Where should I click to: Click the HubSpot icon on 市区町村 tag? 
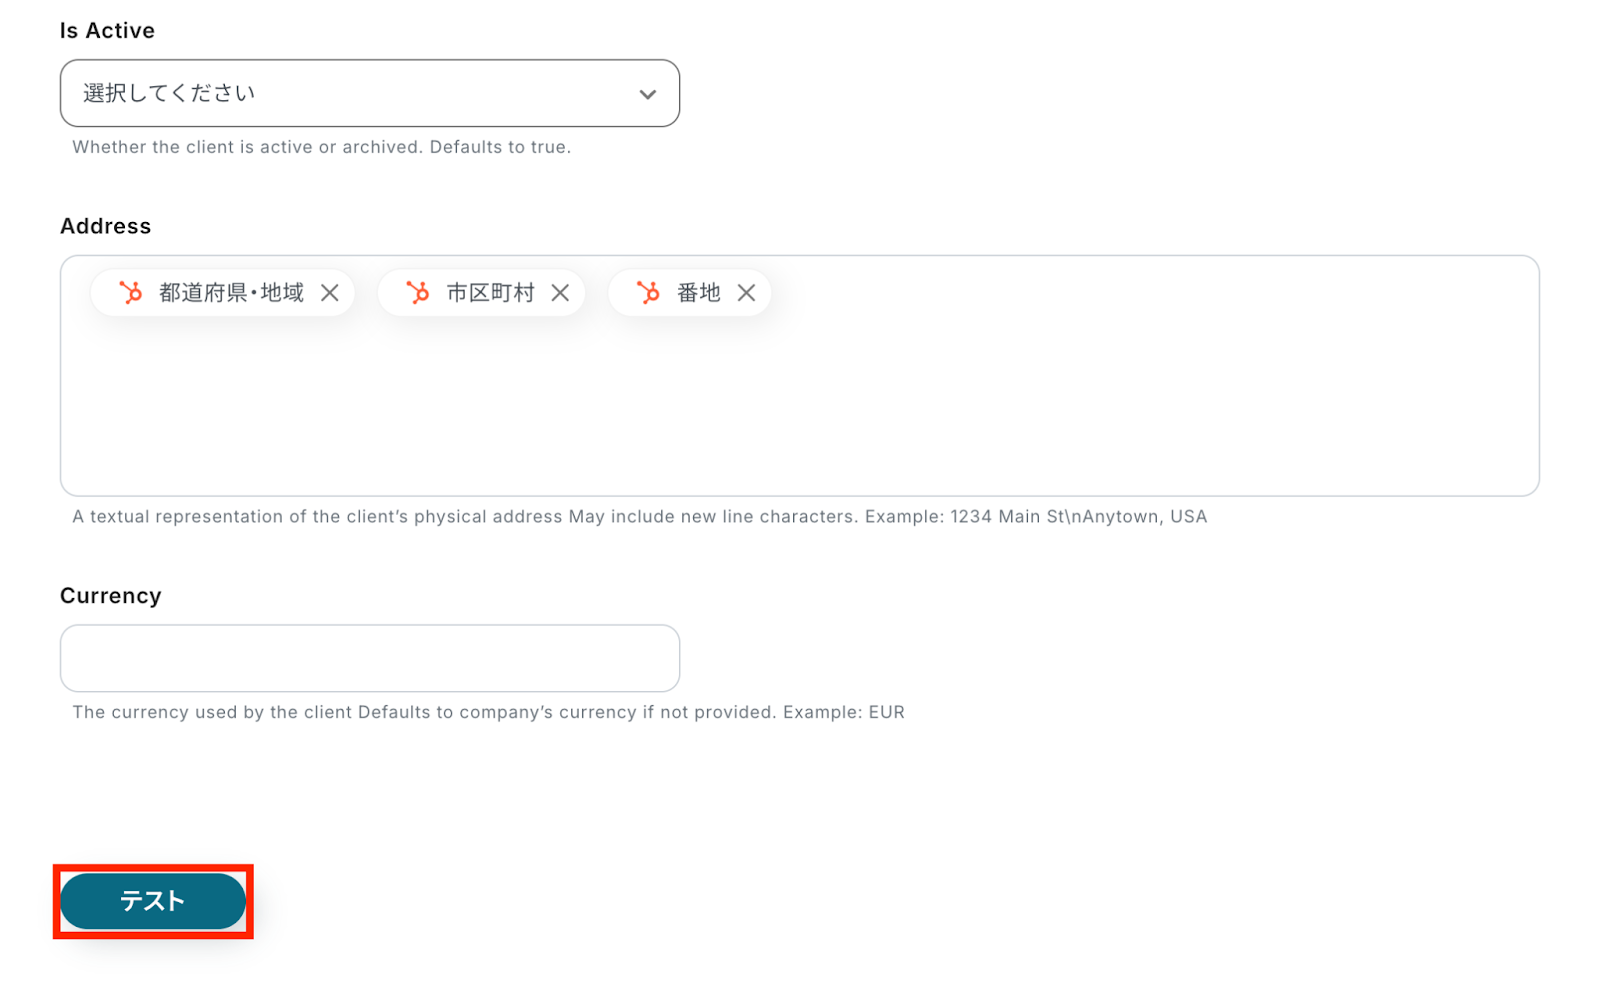click(418, 292)
